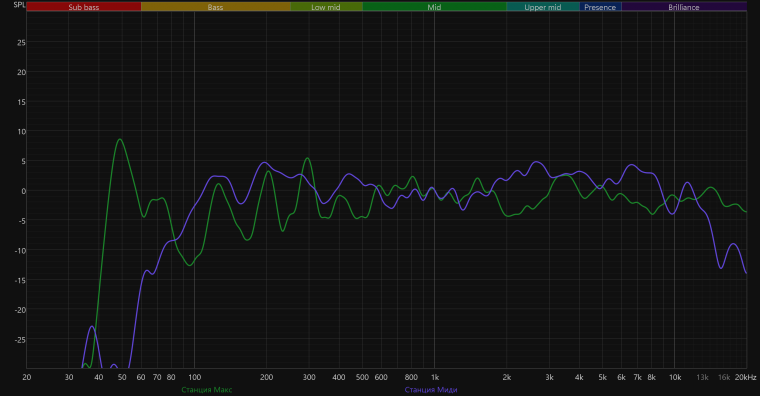Image resolution: width=760 pixels, height=396 pixels.
Task: Click the purple Brilliance band header
Action: click(683, 7)
